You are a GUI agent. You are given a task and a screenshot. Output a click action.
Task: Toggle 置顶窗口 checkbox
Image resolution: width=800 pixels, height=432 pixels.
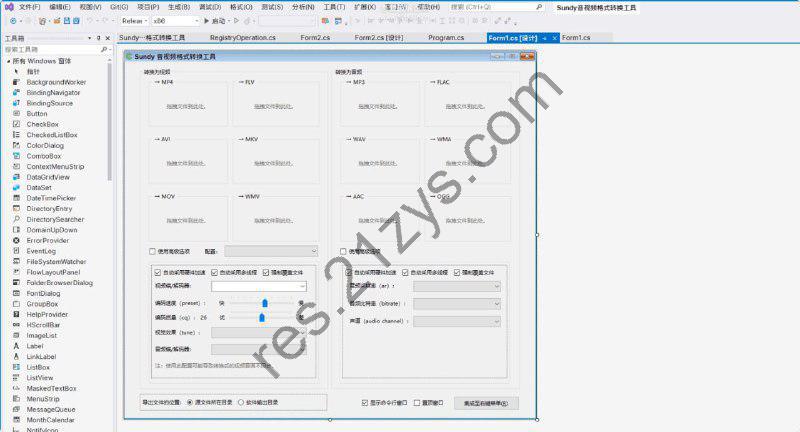pos(417,403)
